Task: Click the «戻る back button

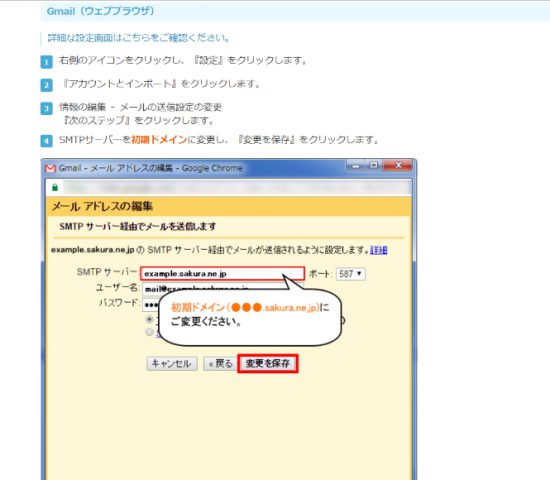Action: coord(220,364)
